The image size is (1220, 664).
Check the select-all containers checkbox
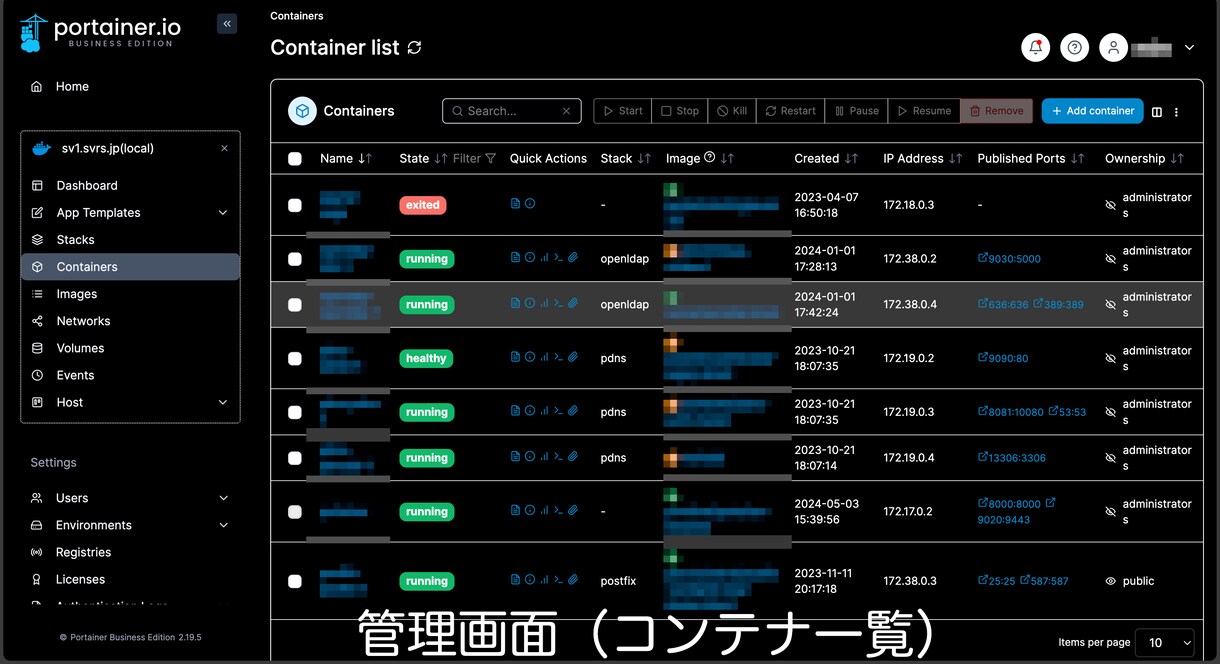pyautogui.click(x=295, y=159)
